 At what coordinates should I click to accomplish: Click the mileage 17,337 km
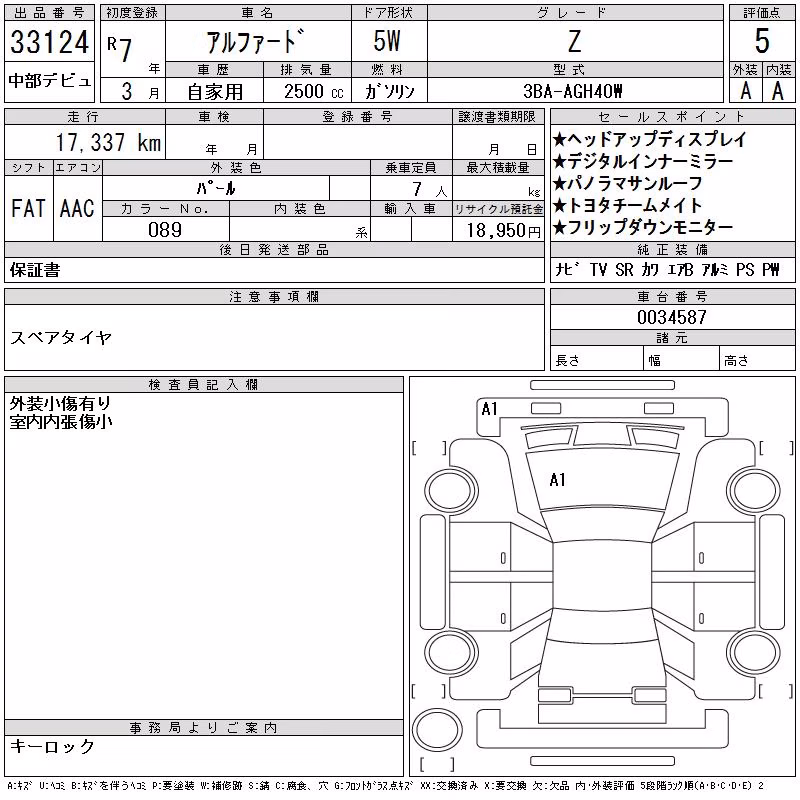[x=108, y=142]
